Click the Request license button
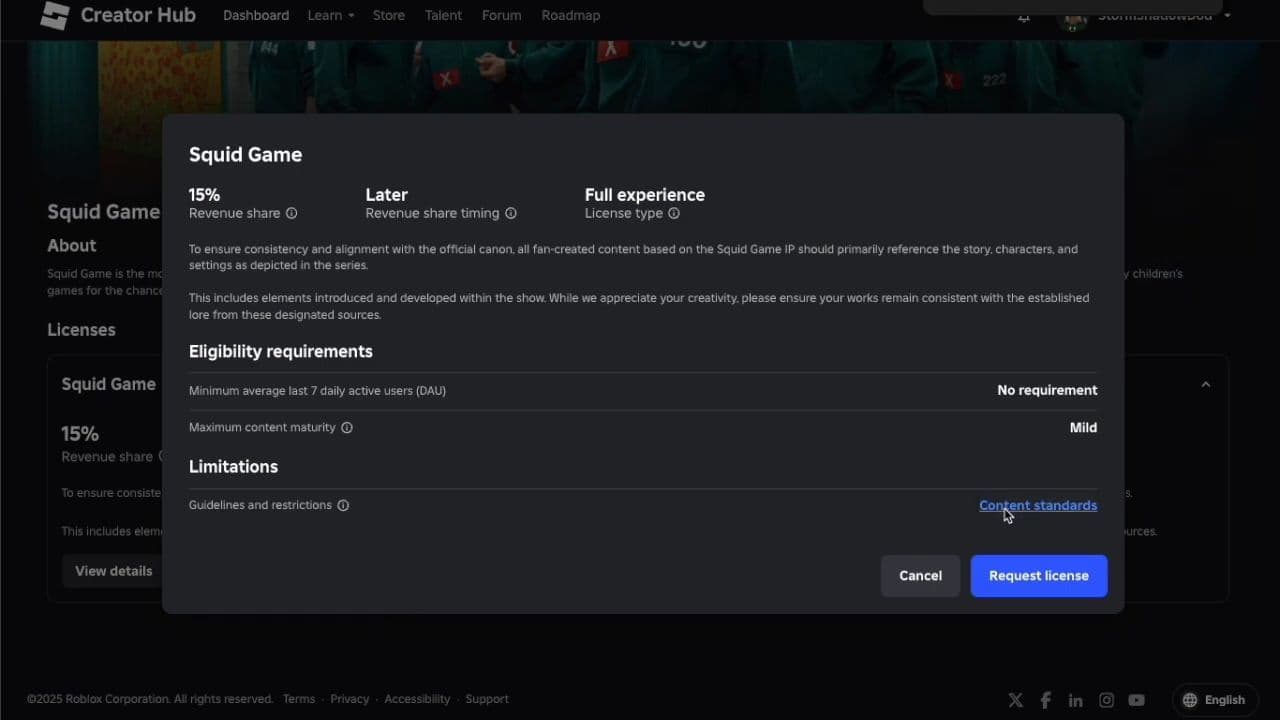This screenshot has width=1280, height=720. tap(1038, 575)
